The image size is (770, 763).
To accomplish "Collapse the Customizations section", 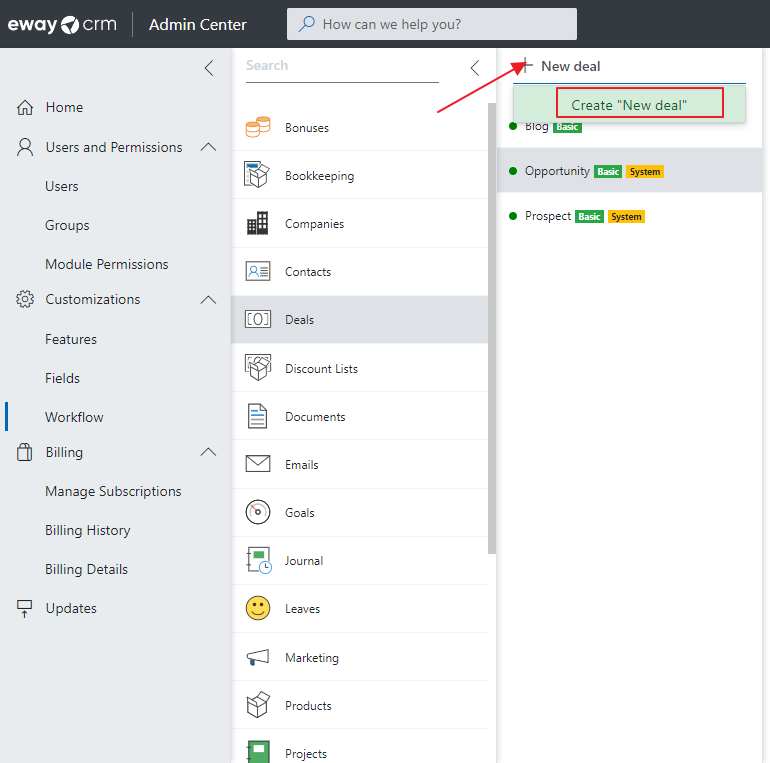I will point(208,300).
